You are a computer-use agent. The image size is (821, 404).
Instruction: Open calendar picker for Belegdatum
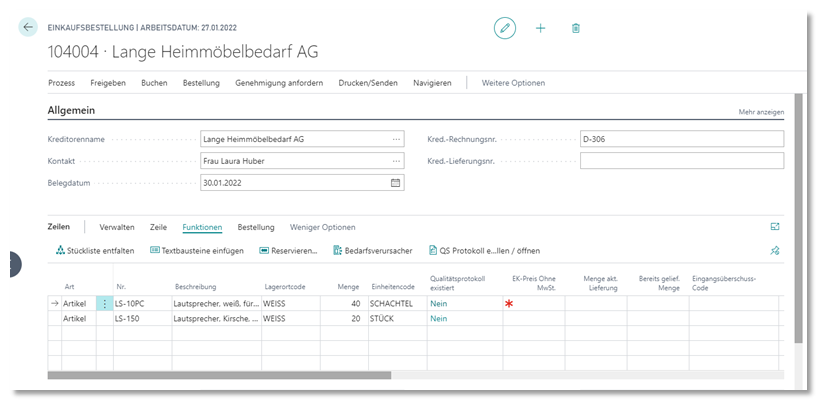pos(395,183)
